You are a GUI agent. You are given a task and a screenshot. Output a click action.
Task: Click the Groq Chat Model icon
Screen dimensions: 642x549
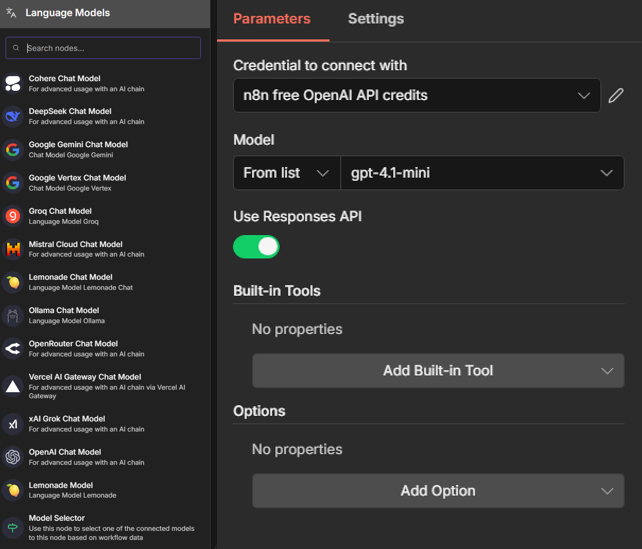tap(13, 216)
